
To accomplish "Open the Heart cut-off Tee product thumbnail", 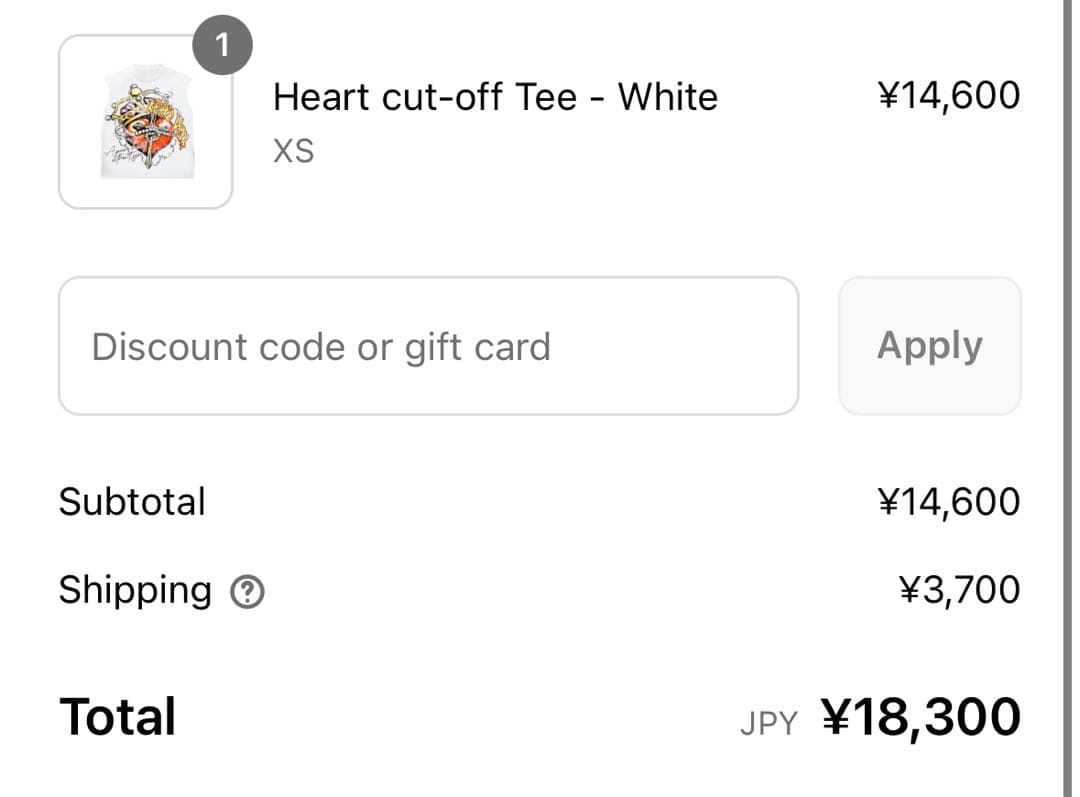I will coord(146,122).
